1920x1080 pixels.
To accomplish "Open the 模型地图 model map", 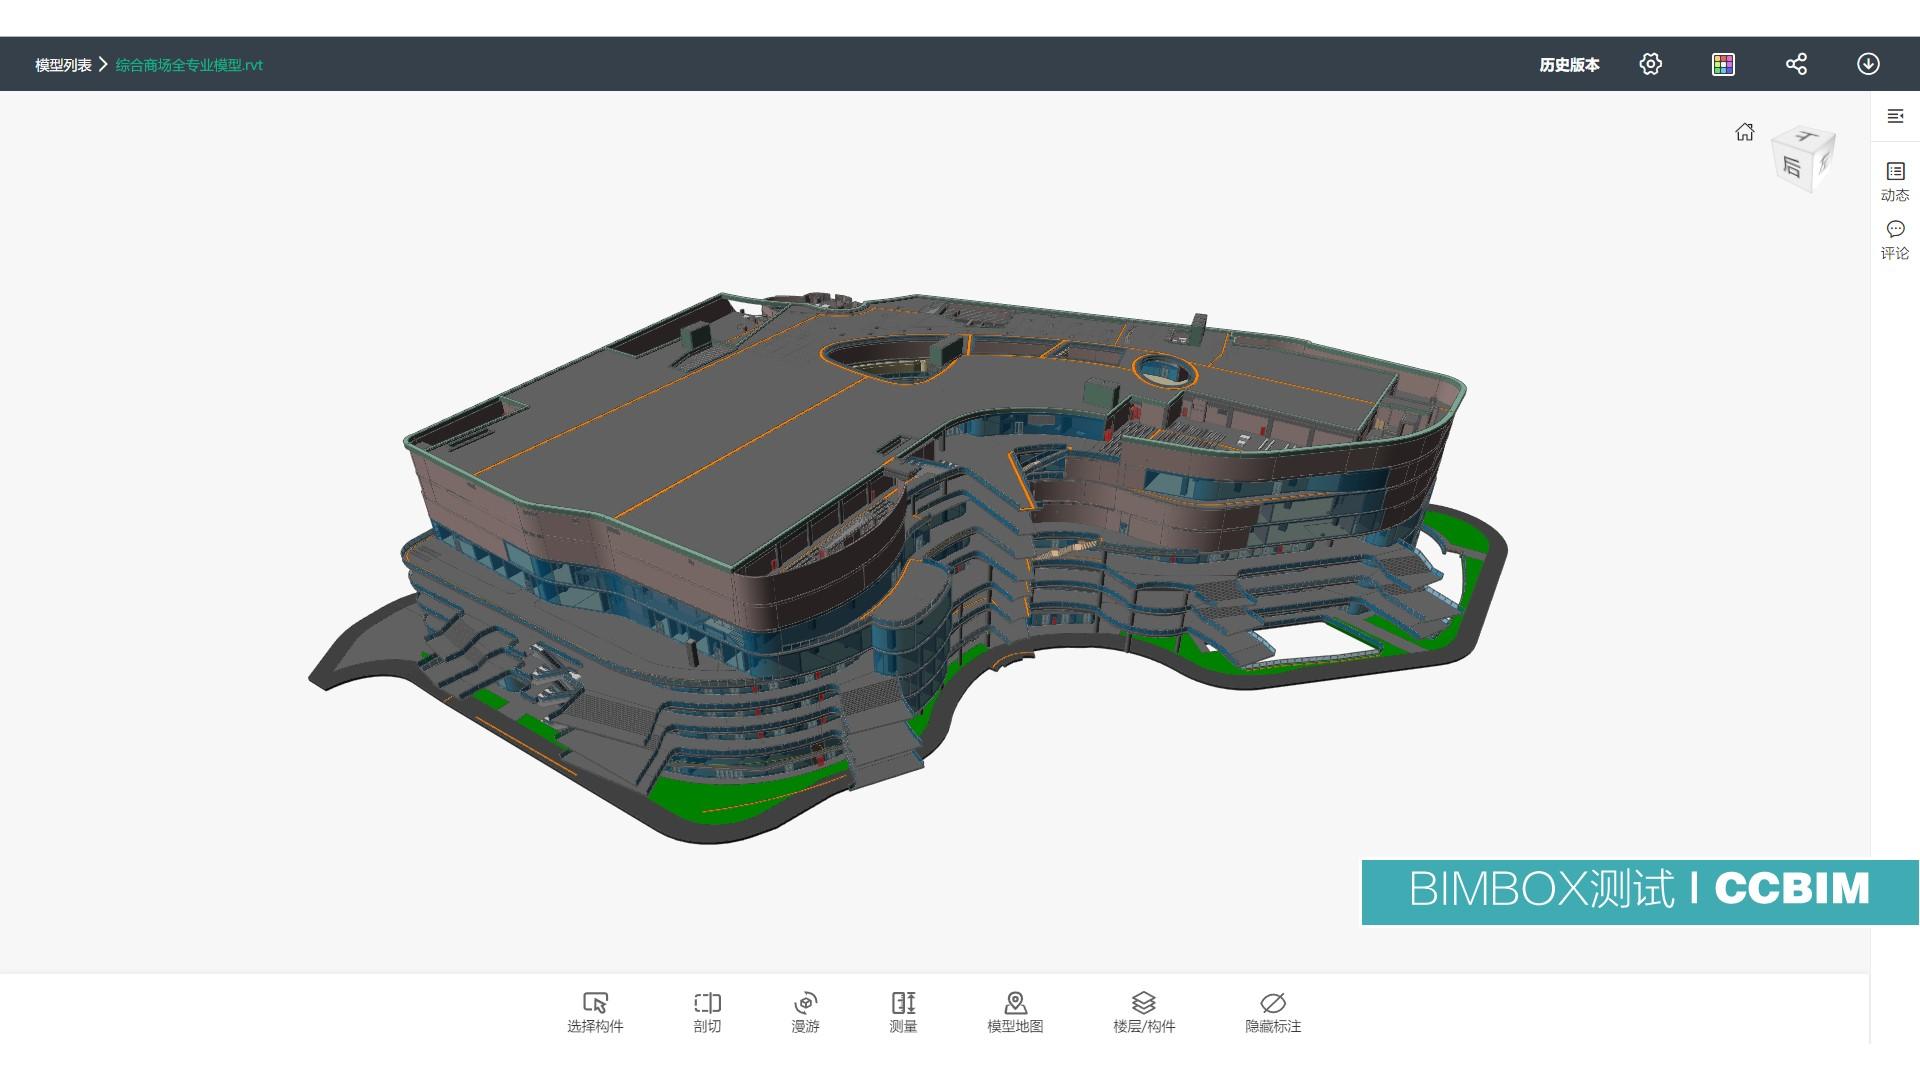I will pyautogui.click(x=1014, y=1010).
